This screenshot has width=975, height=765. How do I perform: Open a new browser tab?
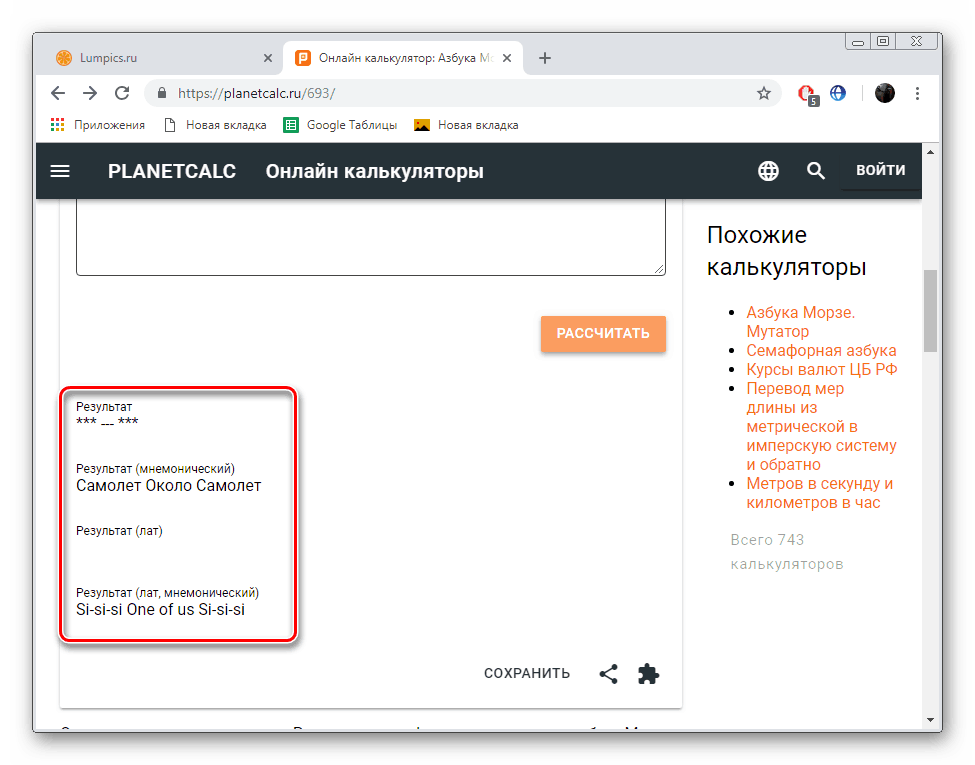pyautogui.click(x=545, y=58)
